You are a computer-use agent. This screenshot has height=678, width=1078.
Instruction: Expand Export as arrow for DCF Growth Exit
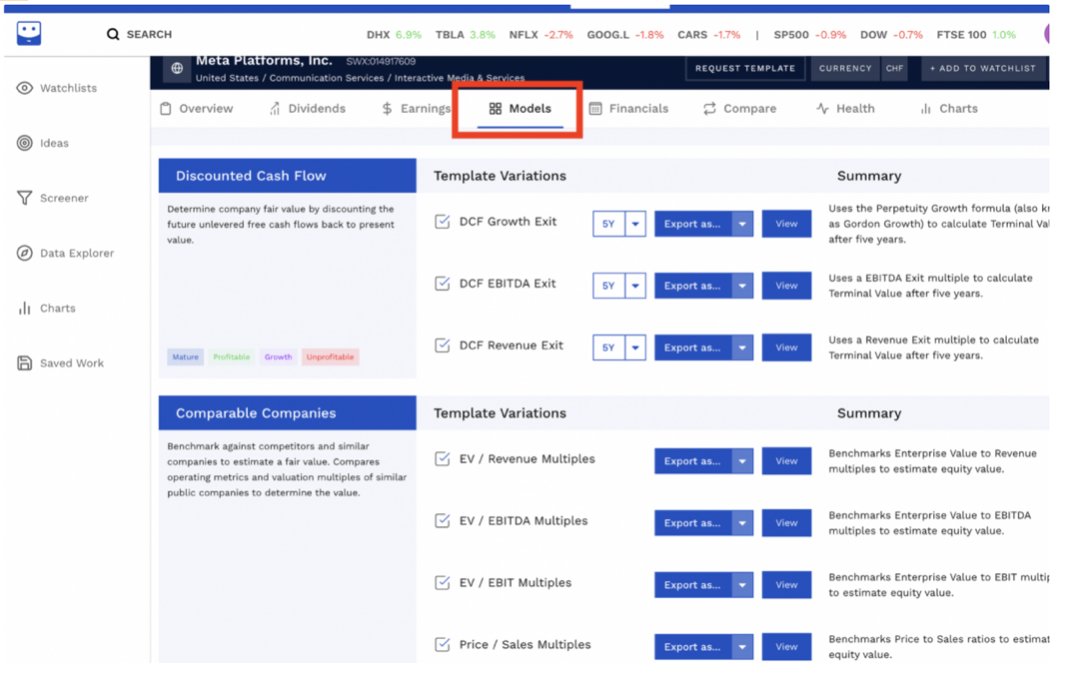click(742, 223)
